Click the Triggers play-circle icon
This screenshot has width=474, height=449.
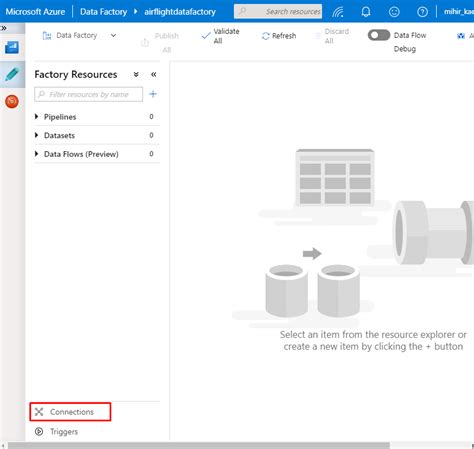39,432
